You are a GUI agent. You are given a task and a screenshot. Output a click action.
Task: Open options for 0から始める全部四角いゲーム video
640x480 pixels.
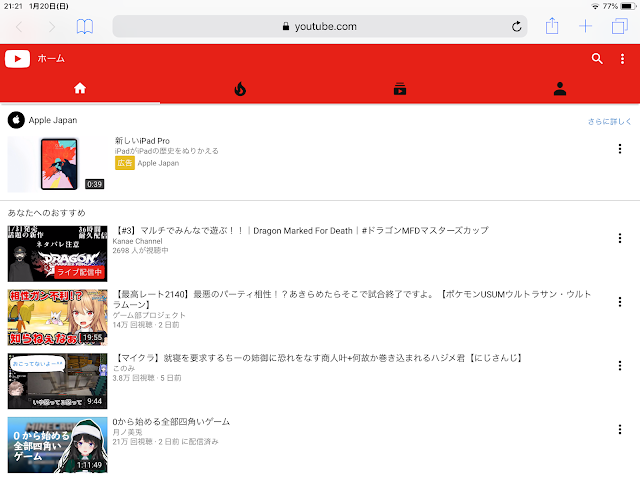(x=620, y=429)
